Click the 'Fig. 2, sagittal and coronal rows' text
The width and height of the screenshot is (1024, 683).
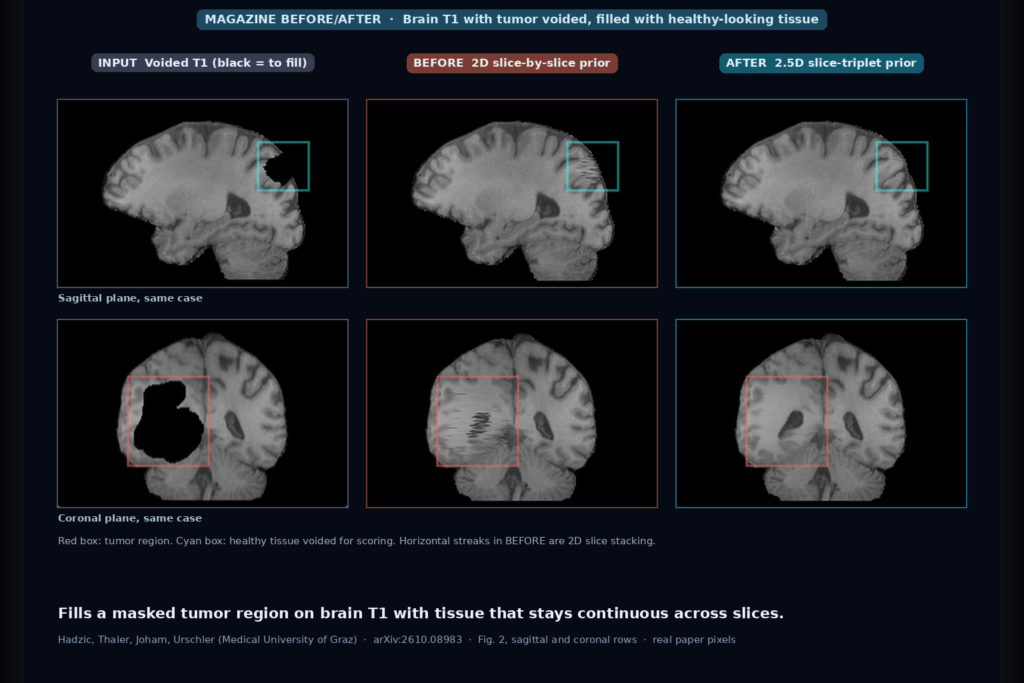tap(557, 639)
